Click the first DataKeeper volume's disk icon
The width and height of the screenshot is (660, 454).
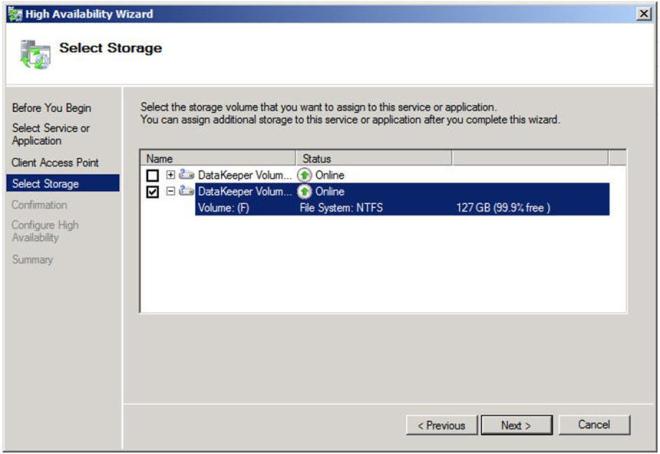(187, 175)
